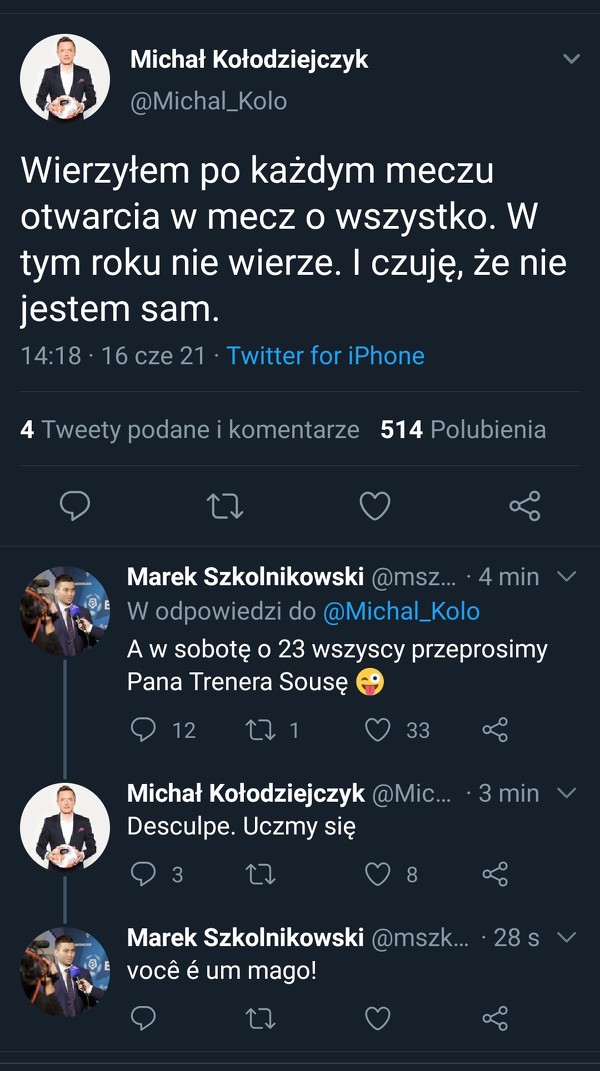Share the main tweet
This screenshot has width=600, height=1071.
525,507
